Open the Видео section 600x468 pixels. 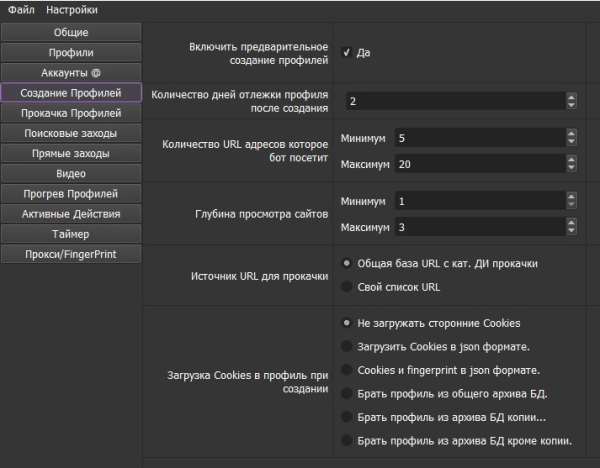pyautogui.click(x=71, y=173)
